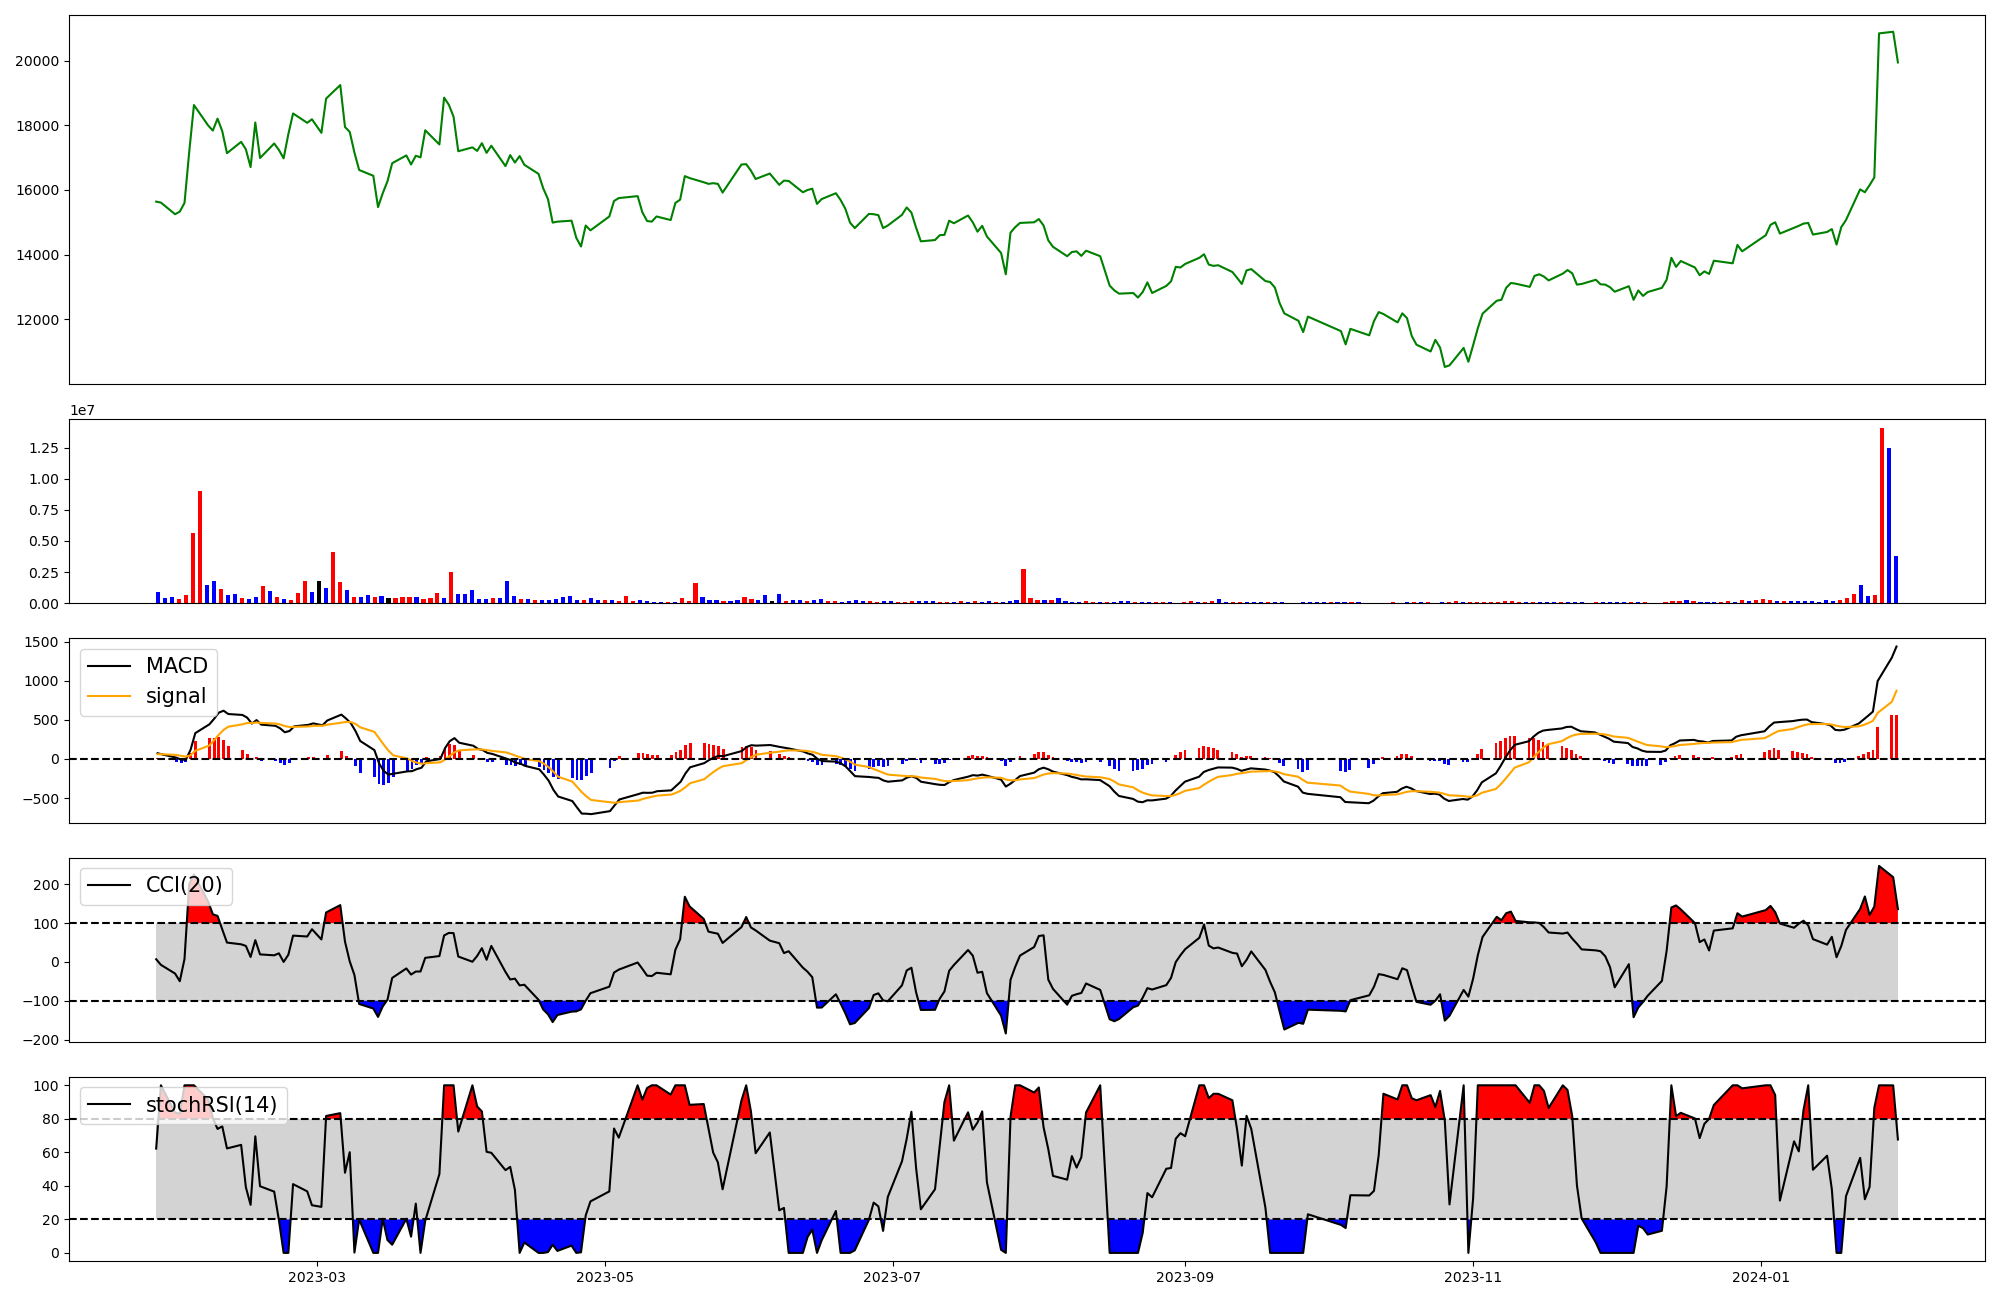The image size is (2000, 1300).
Task: Click the -200 CCI axis label
Action: (x=41, y=1040)
